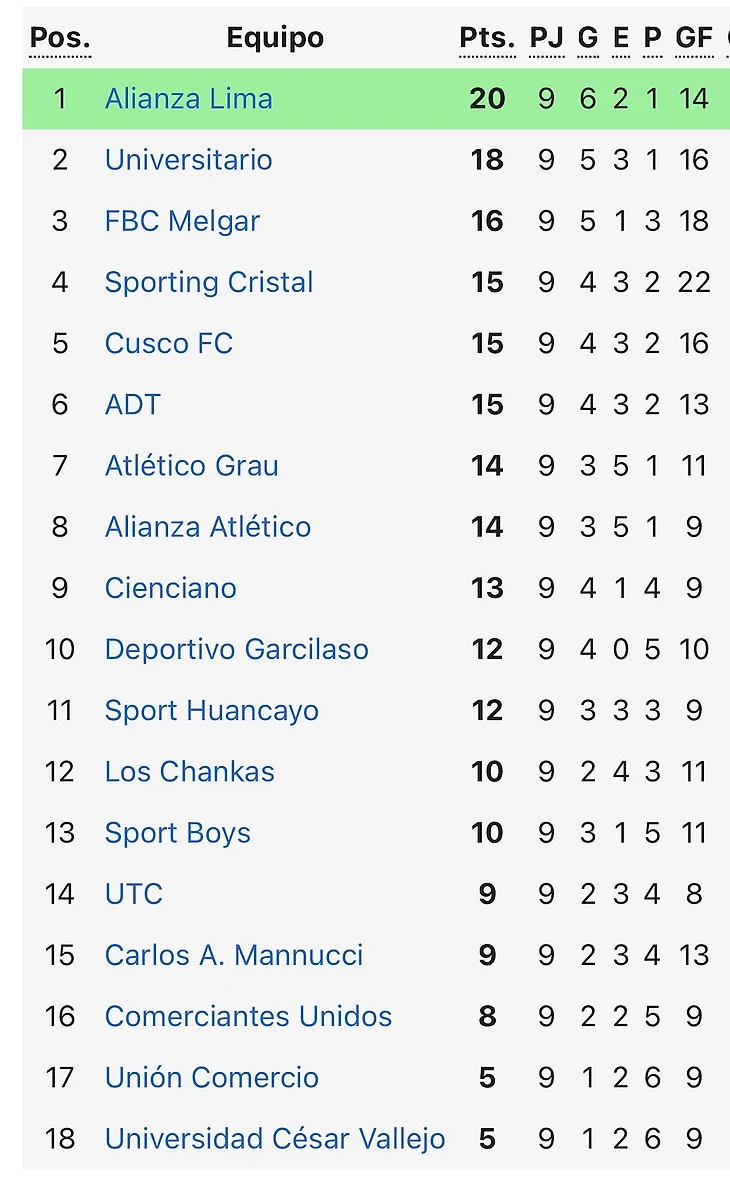Click the ADT team link
The width and height of the screenshot is (730, 1181).
[x=132, y=405]
